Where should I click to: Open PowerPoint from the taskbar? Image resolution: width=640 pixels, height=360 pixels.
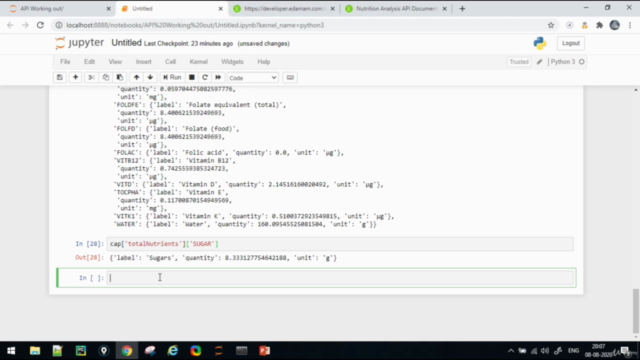point(264,351)
